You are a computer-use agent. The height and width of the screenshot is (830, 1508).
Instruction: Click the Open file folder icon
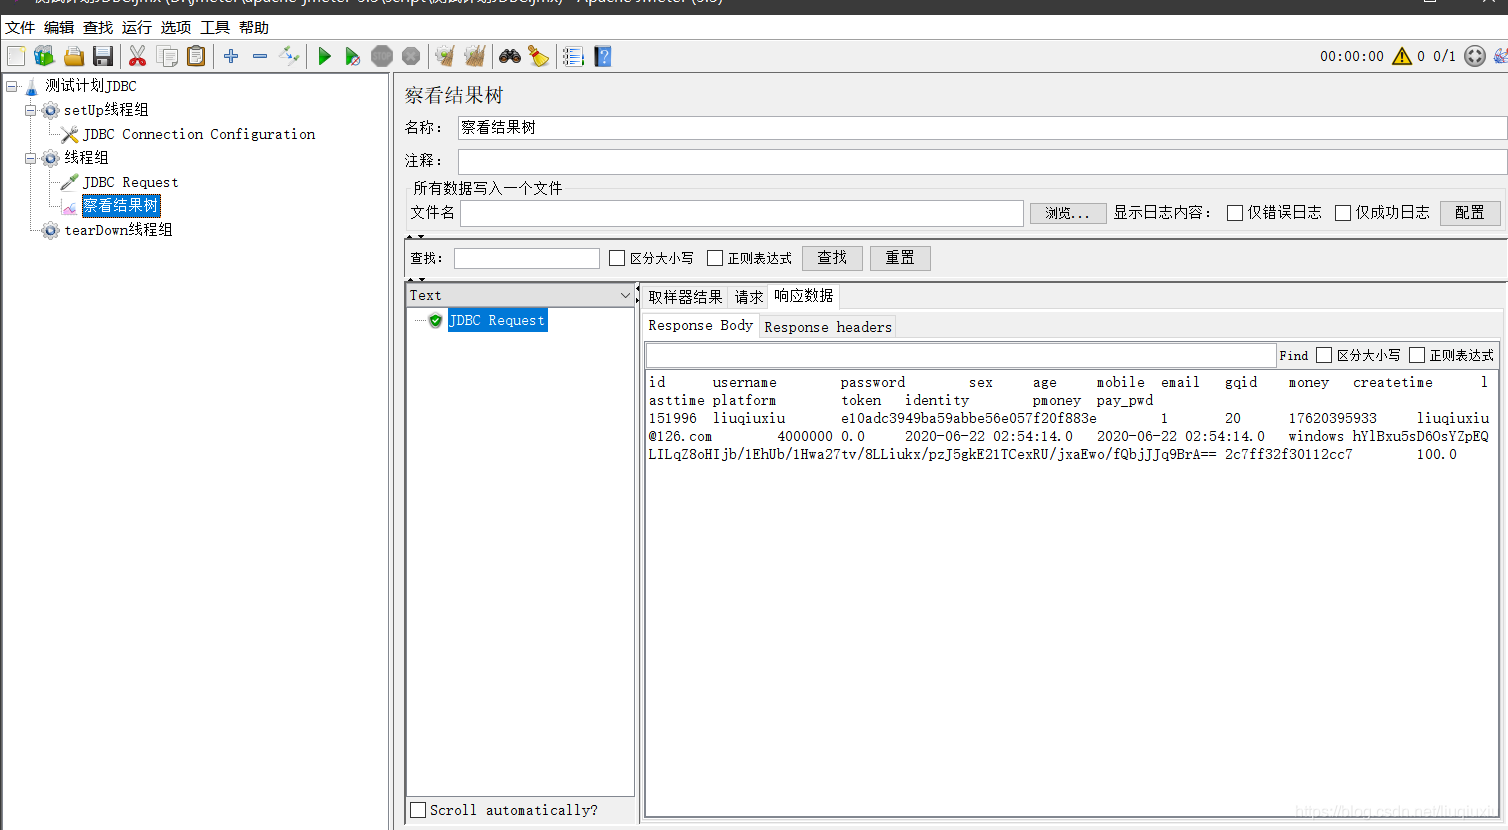pos(73,56)
